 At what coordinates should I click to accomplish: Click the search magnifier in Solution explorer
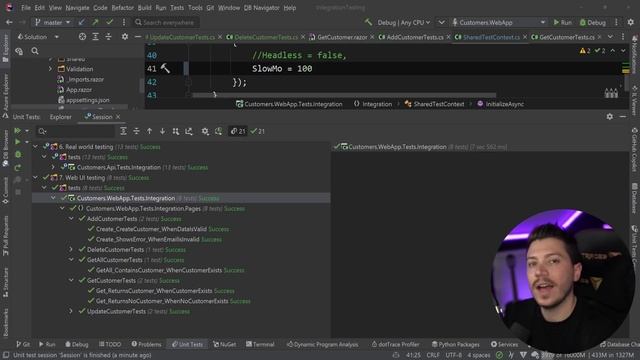click(35, 51)
